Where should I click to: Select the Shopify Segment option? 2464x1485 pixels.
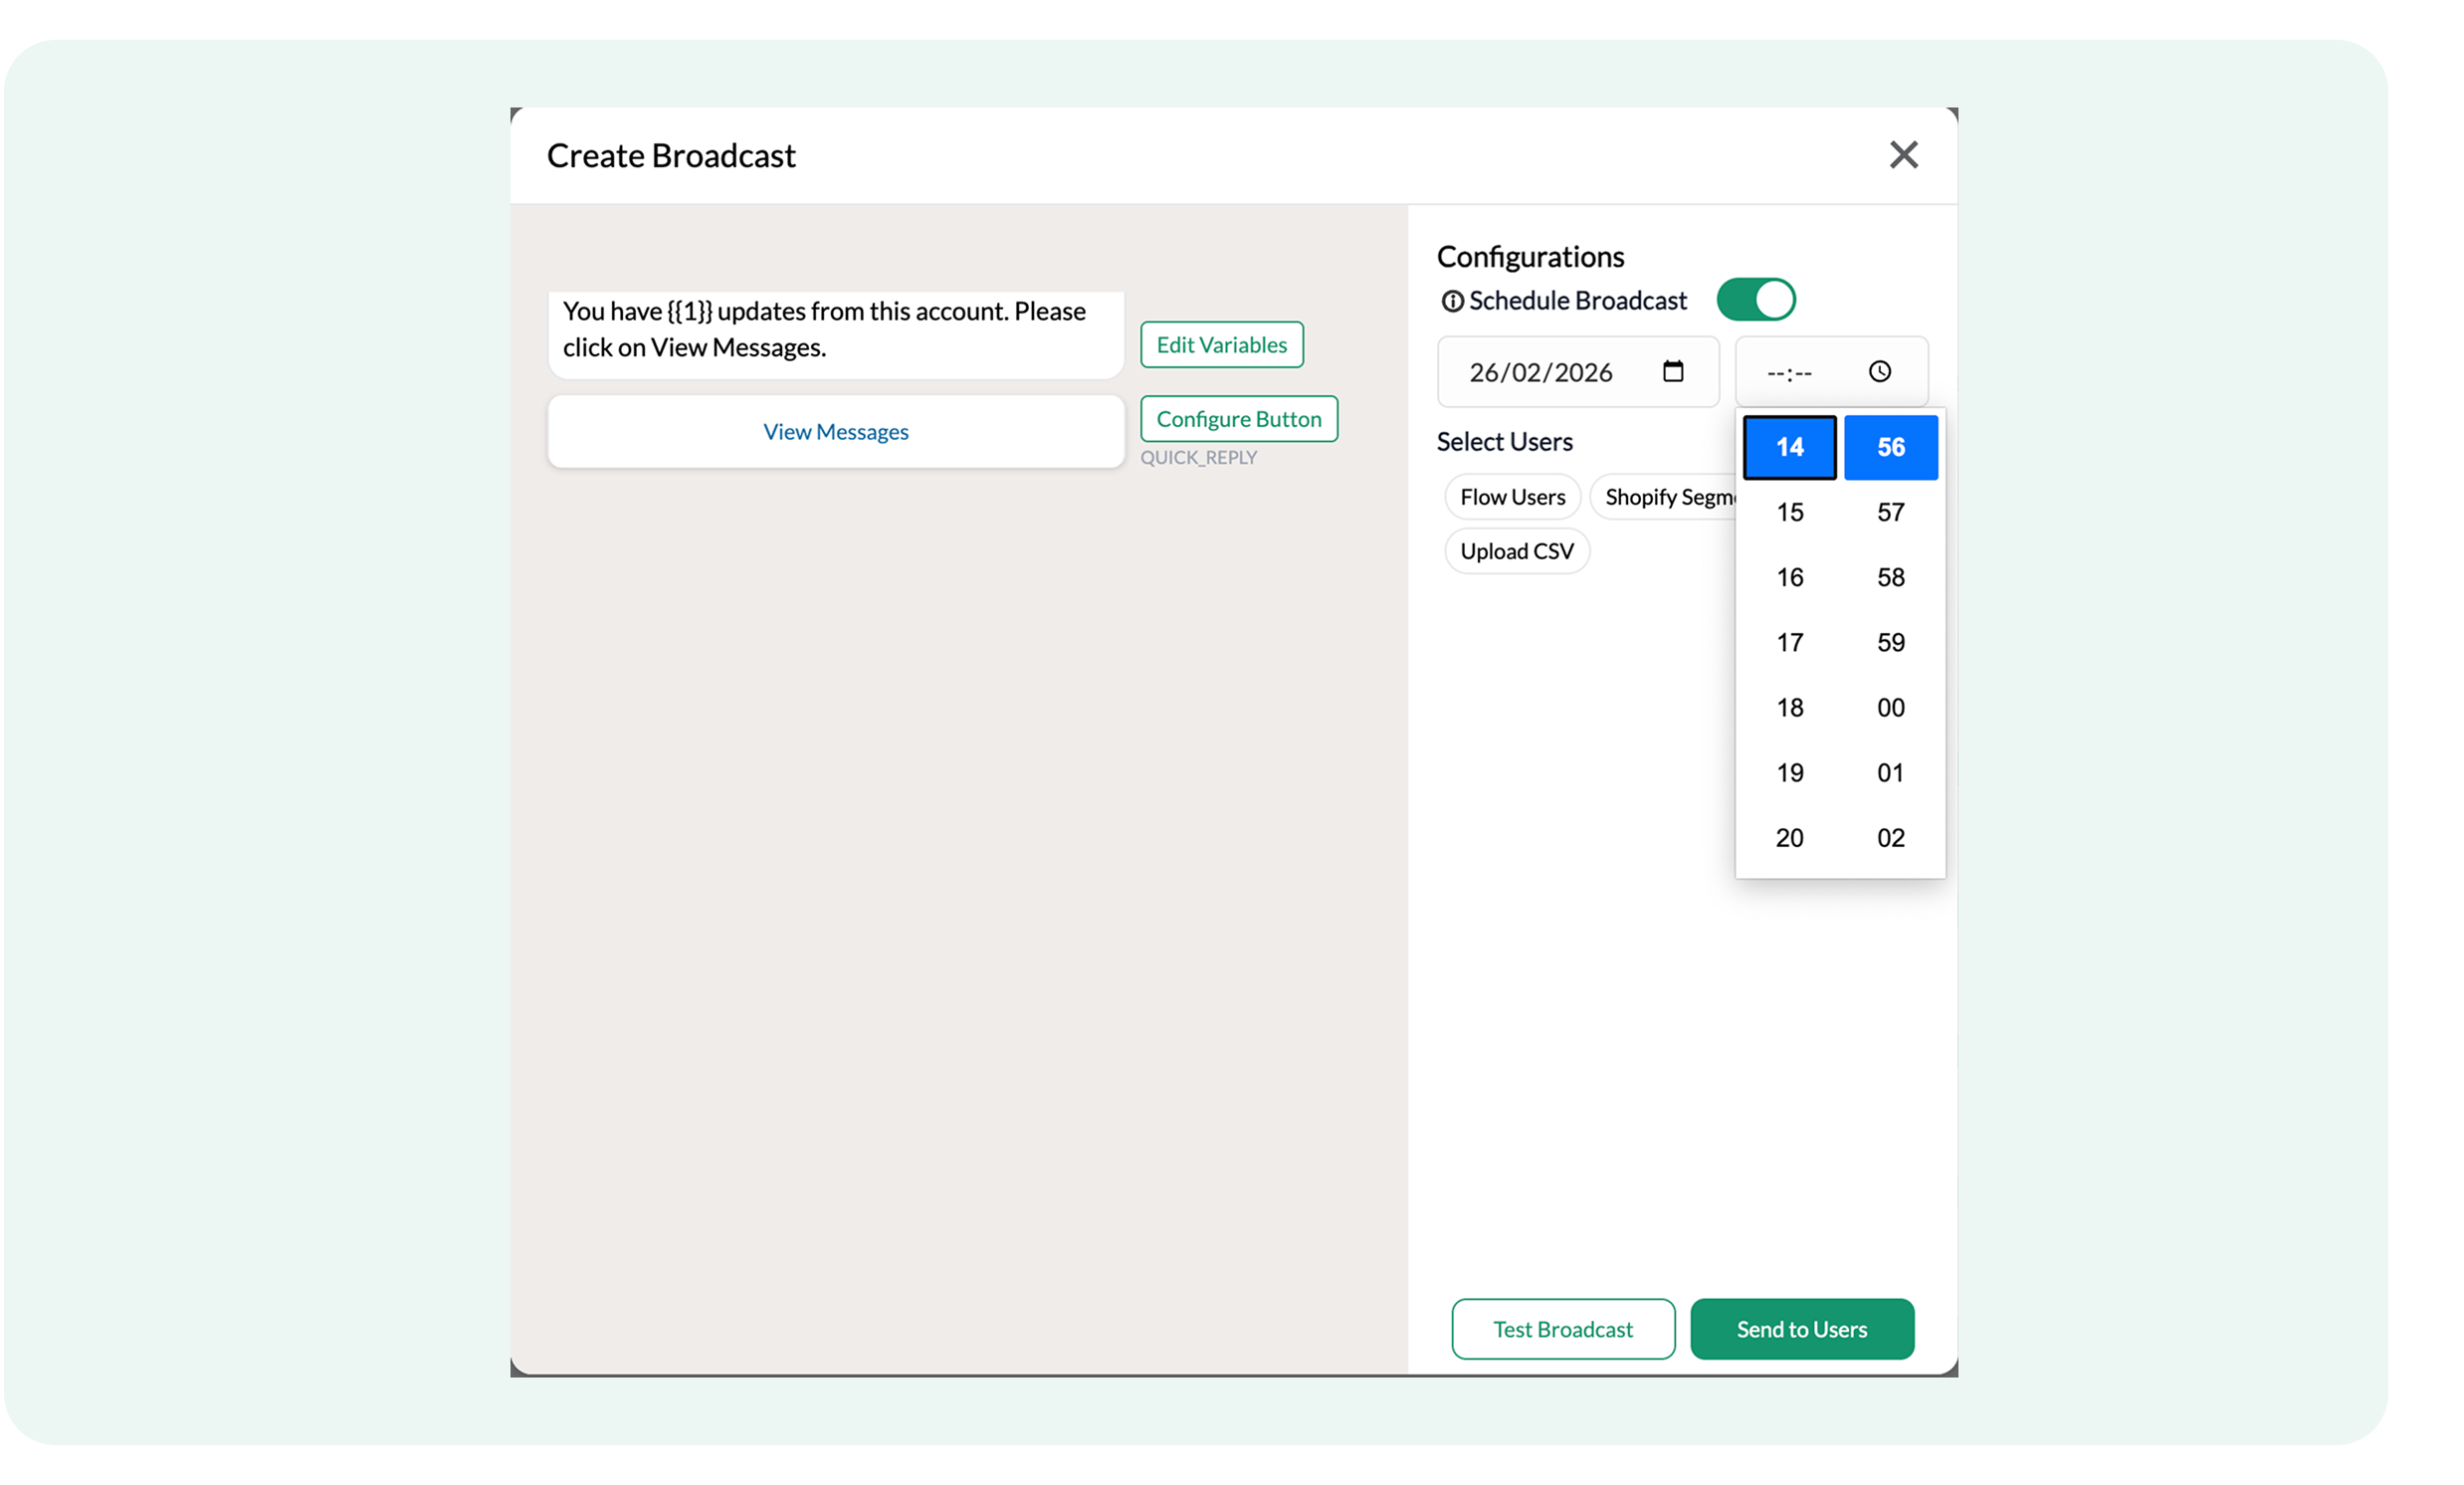pos(1666,497)
